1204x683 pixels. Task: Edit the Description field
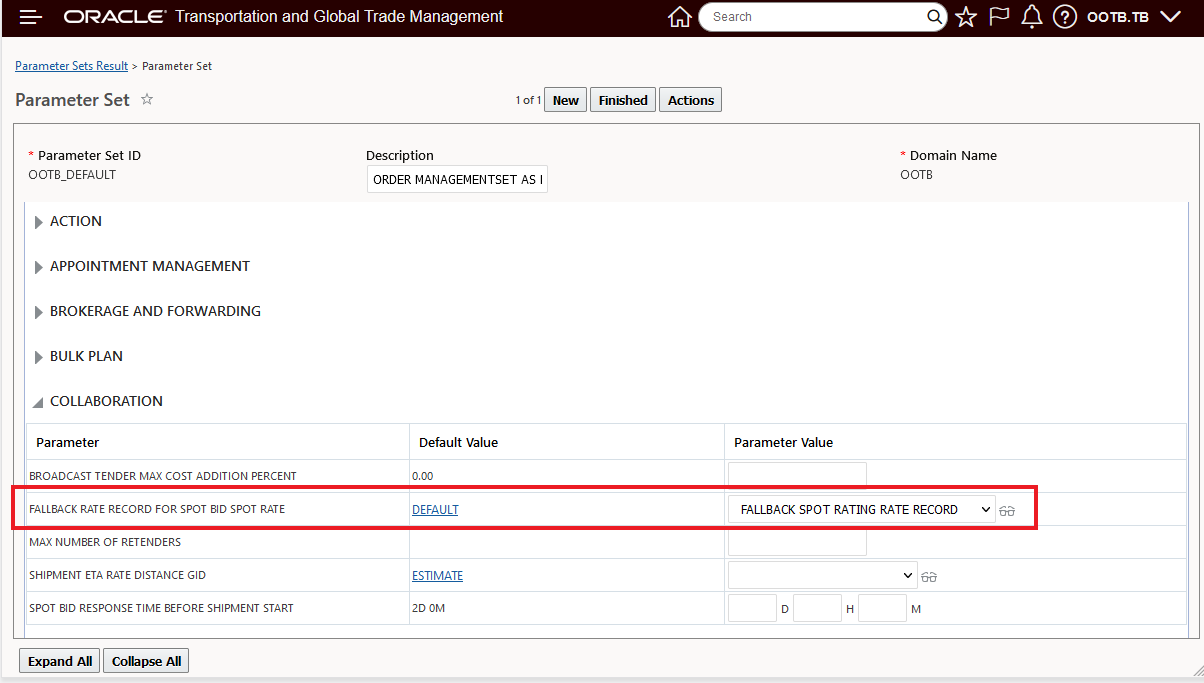457,180
